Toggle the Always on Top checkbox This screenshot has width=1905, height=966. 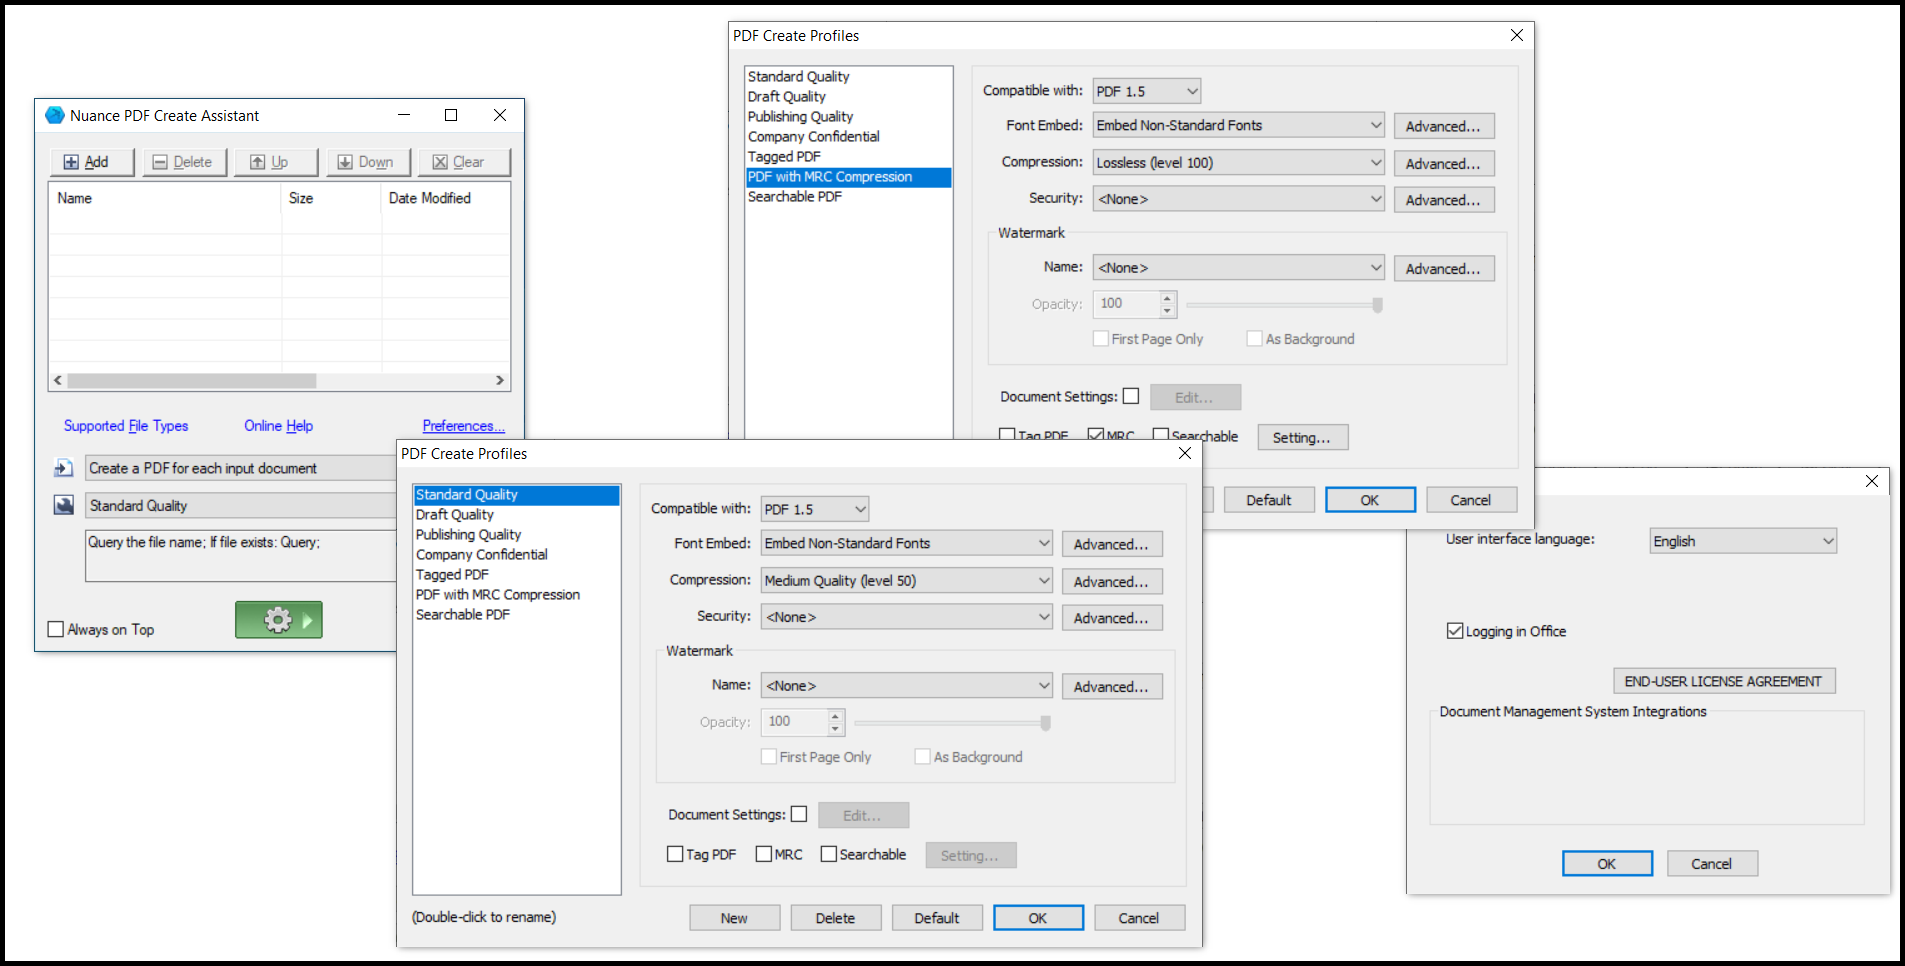pyautogui.click(x=56, y=629)
